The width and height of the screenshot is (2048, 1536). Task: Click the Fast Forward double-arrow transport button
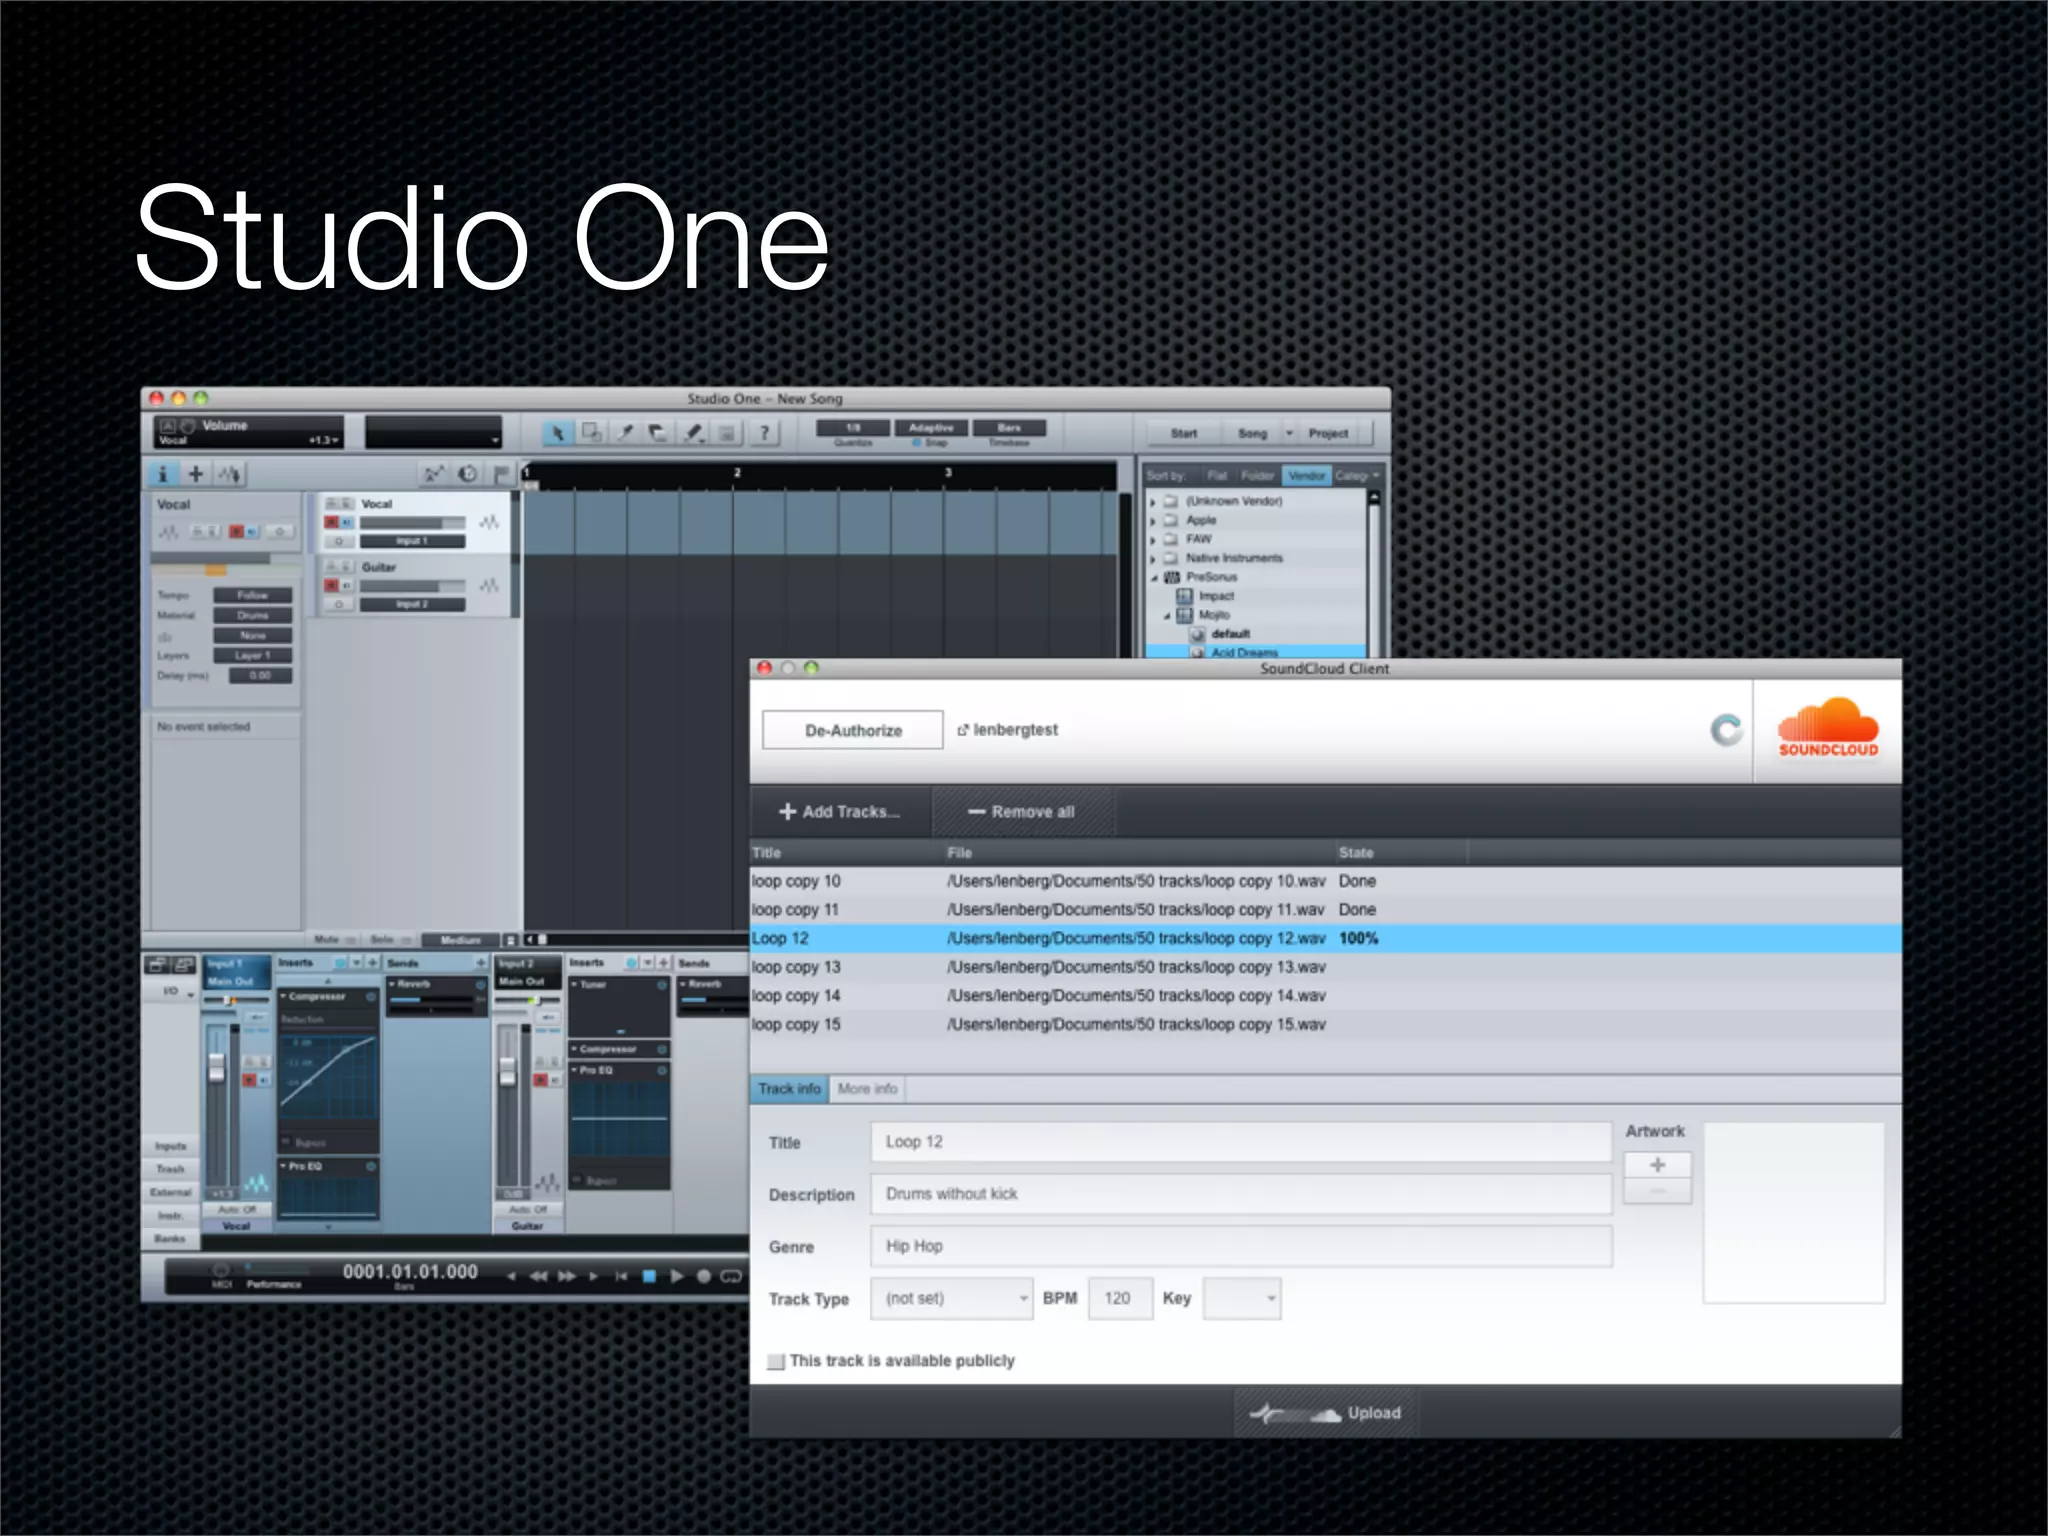566,1276
